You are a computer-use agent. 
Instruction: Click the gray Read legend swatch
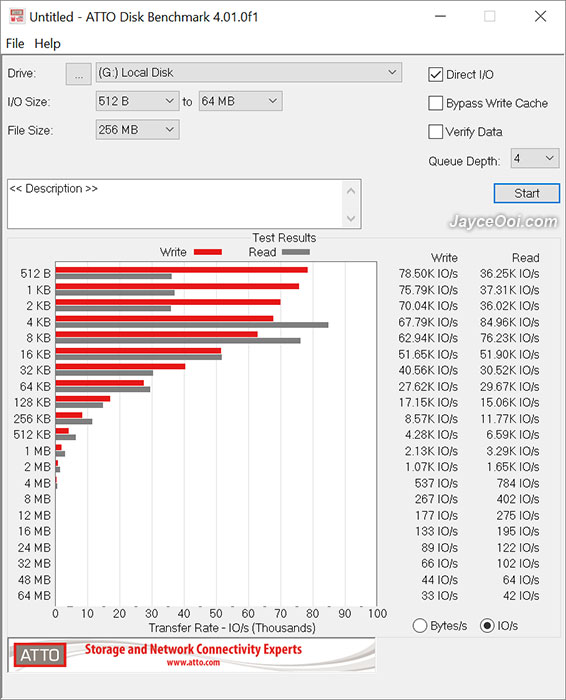point(295,252)
